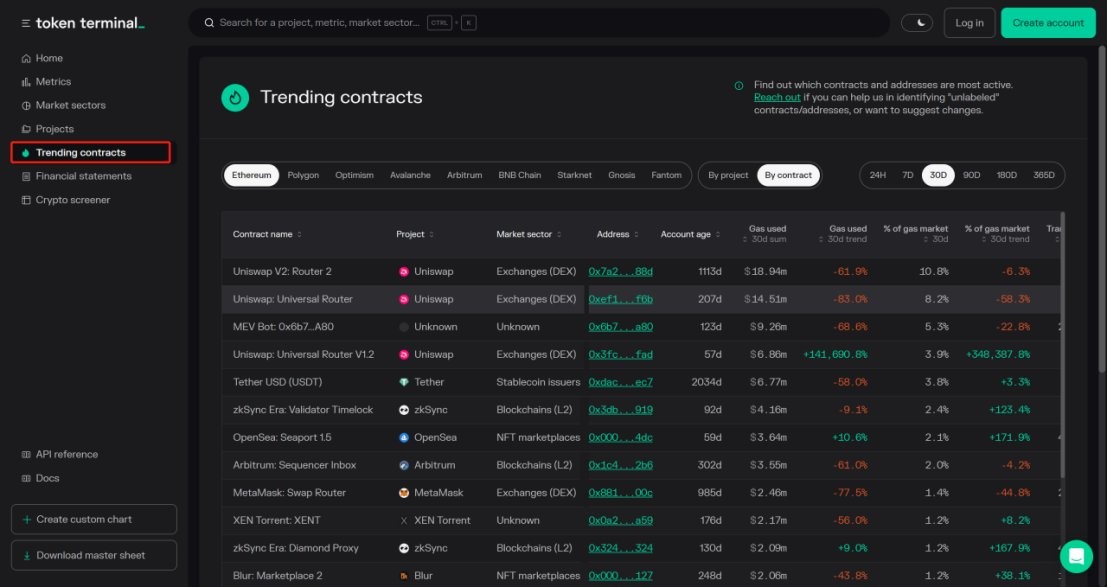Screen dimensions: 1108x588
Task: Sort by % of gas market 30d trend
Action: [x=997, y=234]
